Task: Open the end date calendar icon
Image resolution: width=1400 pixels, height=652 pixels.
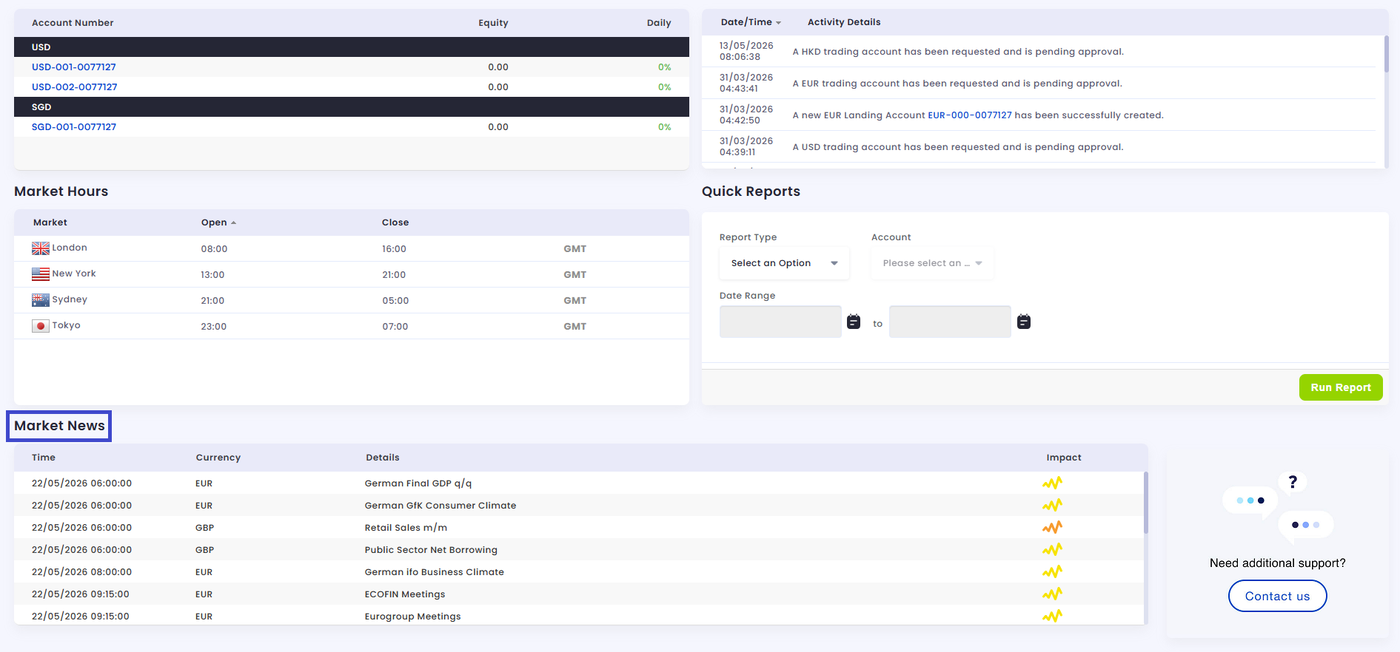Action: 1024,322
